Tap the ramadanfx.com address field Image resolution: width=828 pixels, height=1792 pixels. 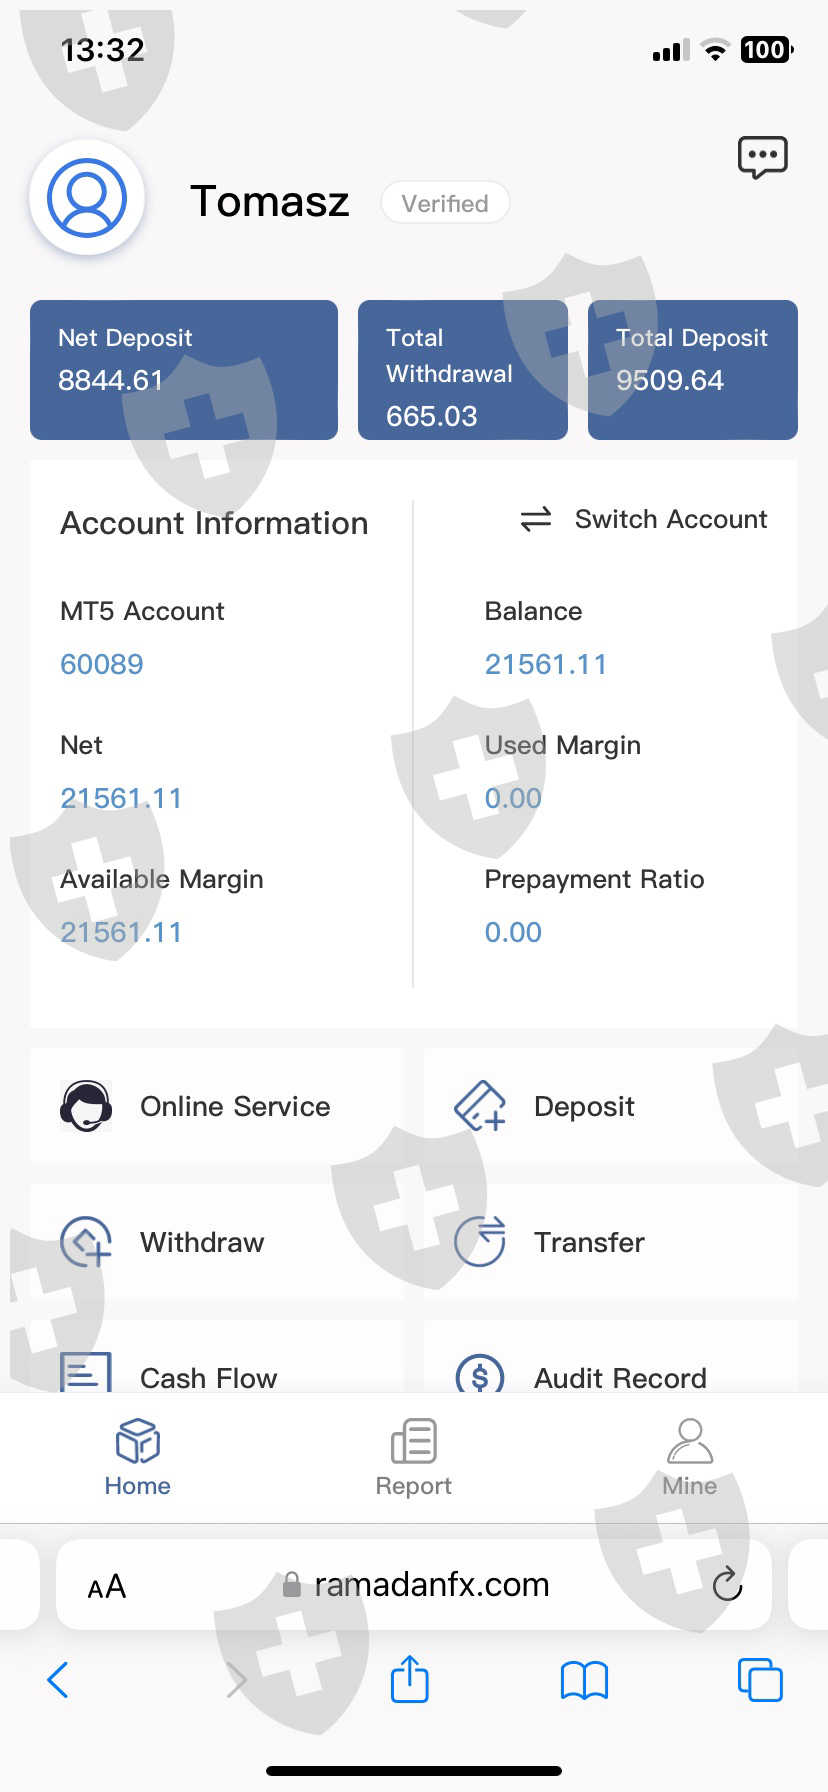(x=414, y=1584)
